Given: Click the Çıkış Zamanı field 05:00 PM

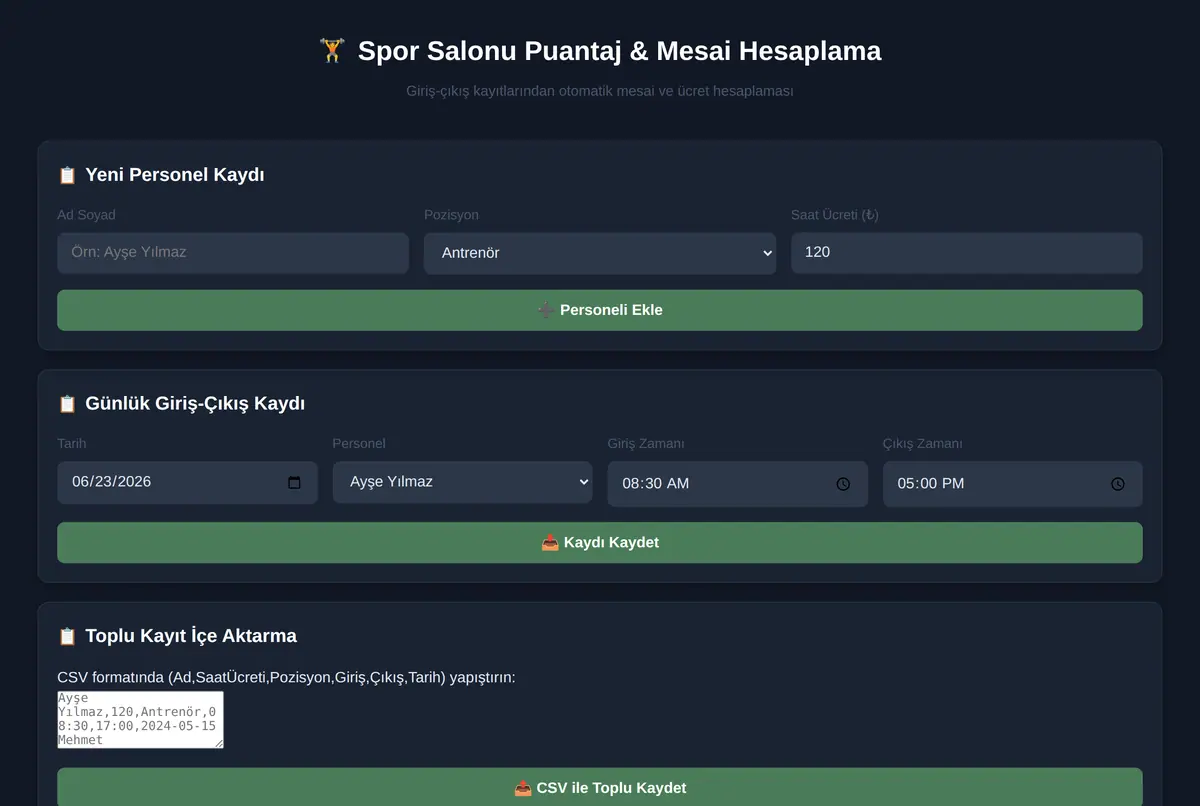Looking at the screenshot, I should pyautogui.click(x=1012, y=483).
